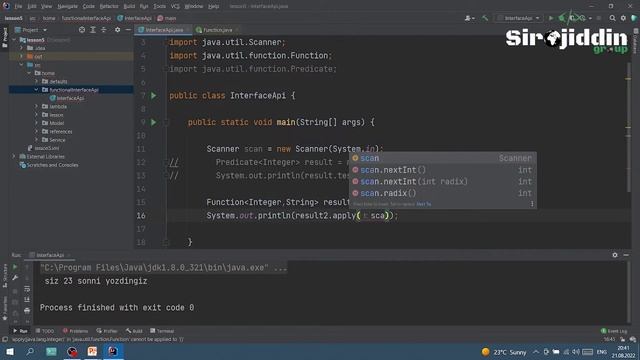Click the volume icon in system tray
This screenshot has height=360, width=640.
click(576, 352)
